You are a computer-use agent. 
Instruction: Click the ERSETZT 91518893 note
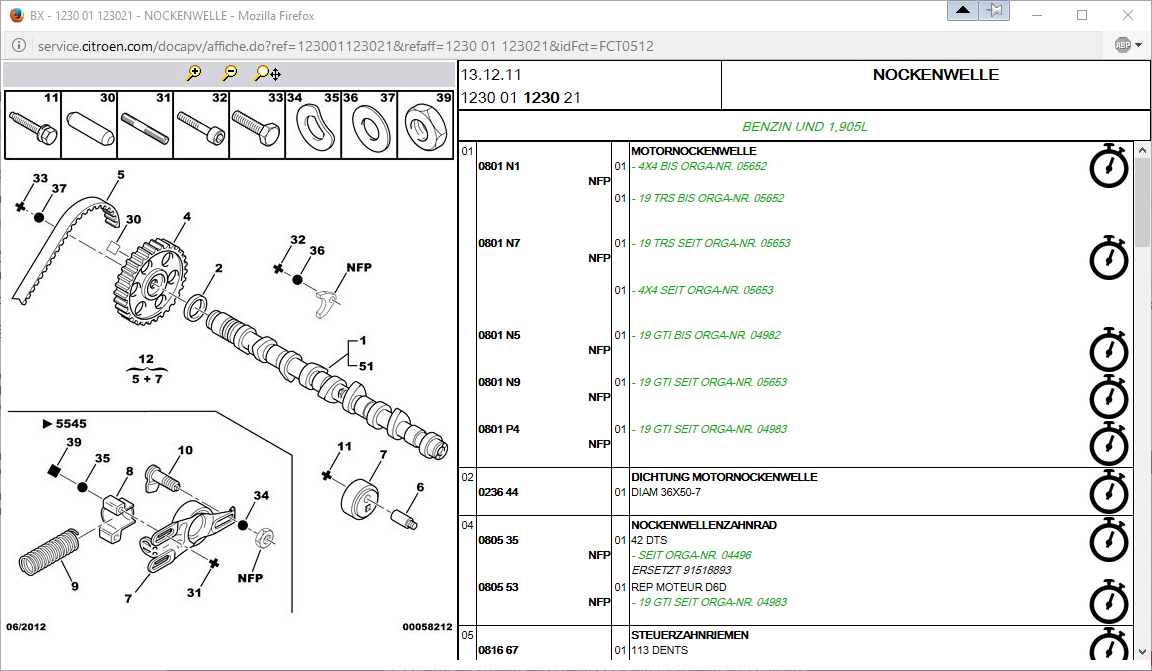681,570
